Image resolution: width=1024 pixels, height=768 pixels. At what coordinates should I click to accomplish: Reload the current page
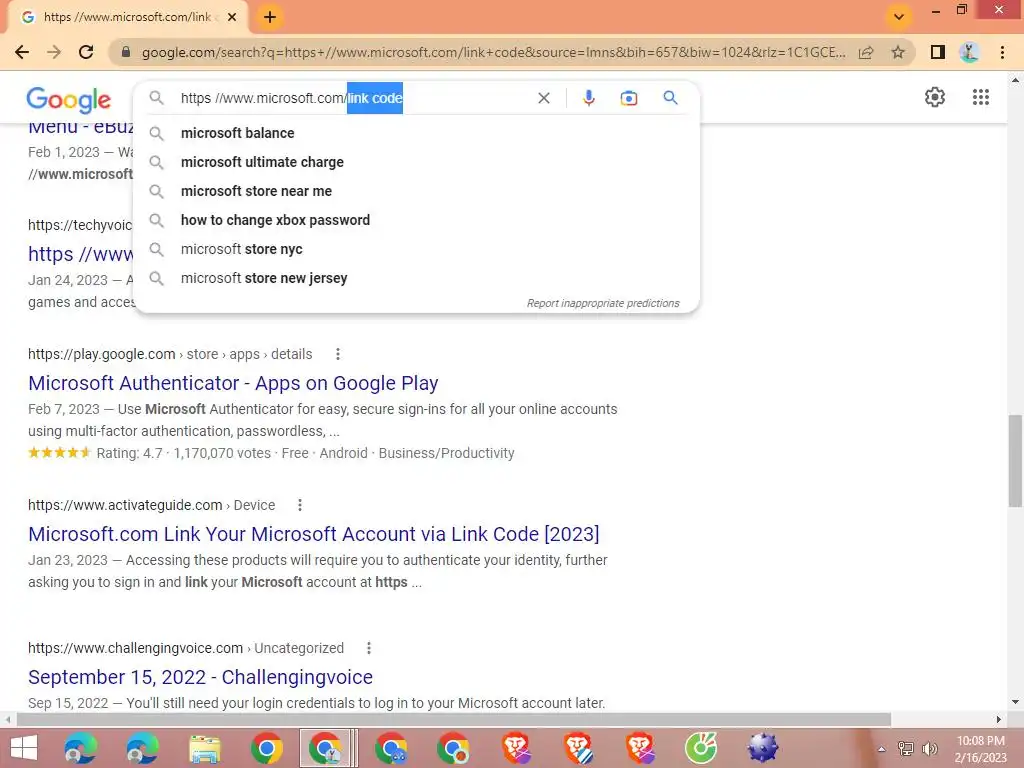click(x=86, y=52)
